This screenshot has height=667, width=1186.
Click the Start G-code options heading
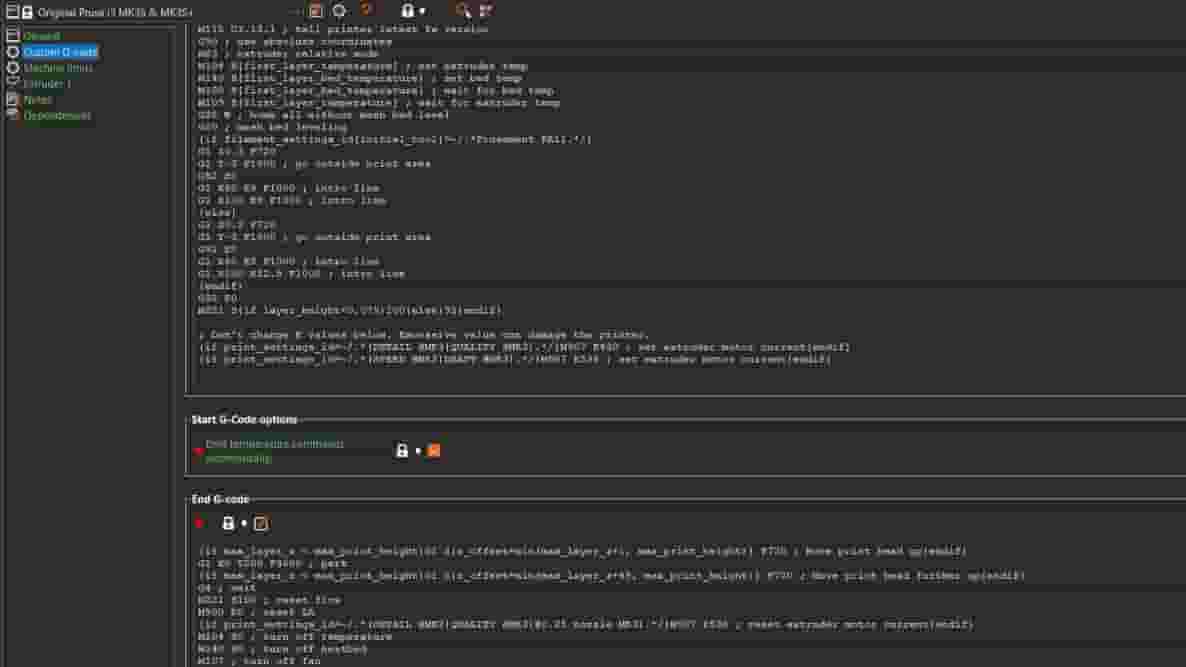click(244, 420)
